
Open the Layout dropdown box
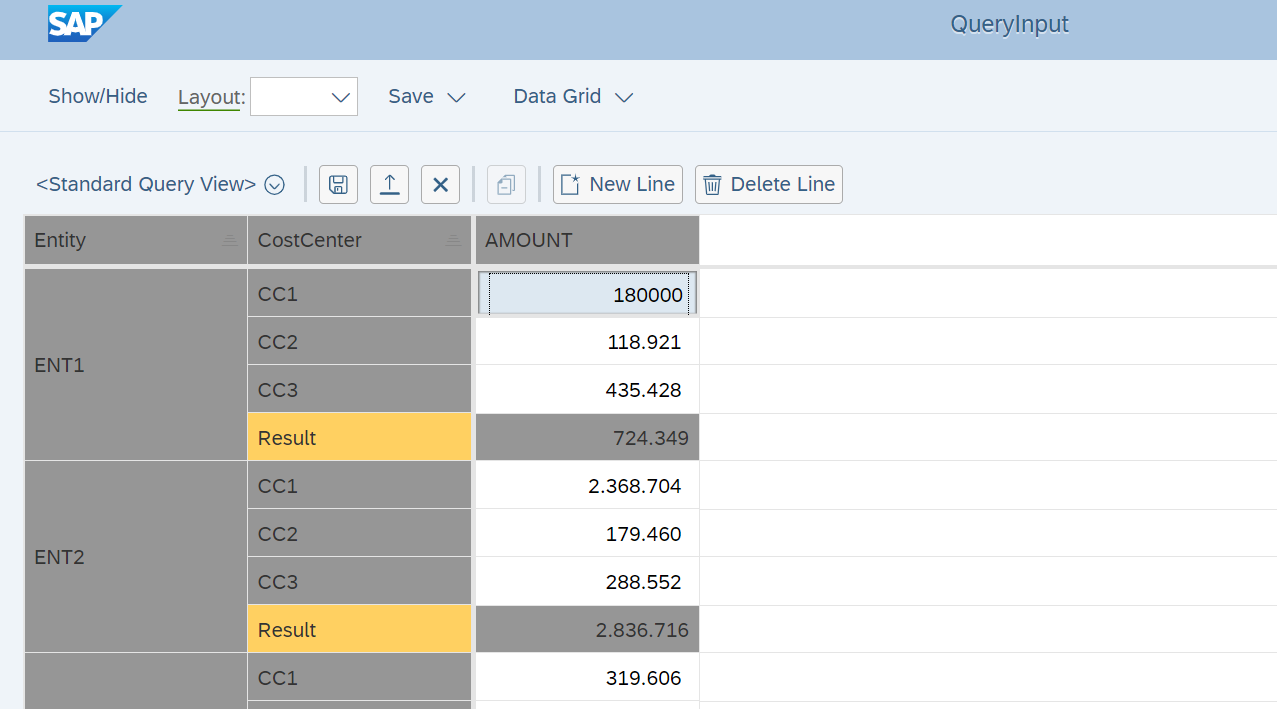304,97
